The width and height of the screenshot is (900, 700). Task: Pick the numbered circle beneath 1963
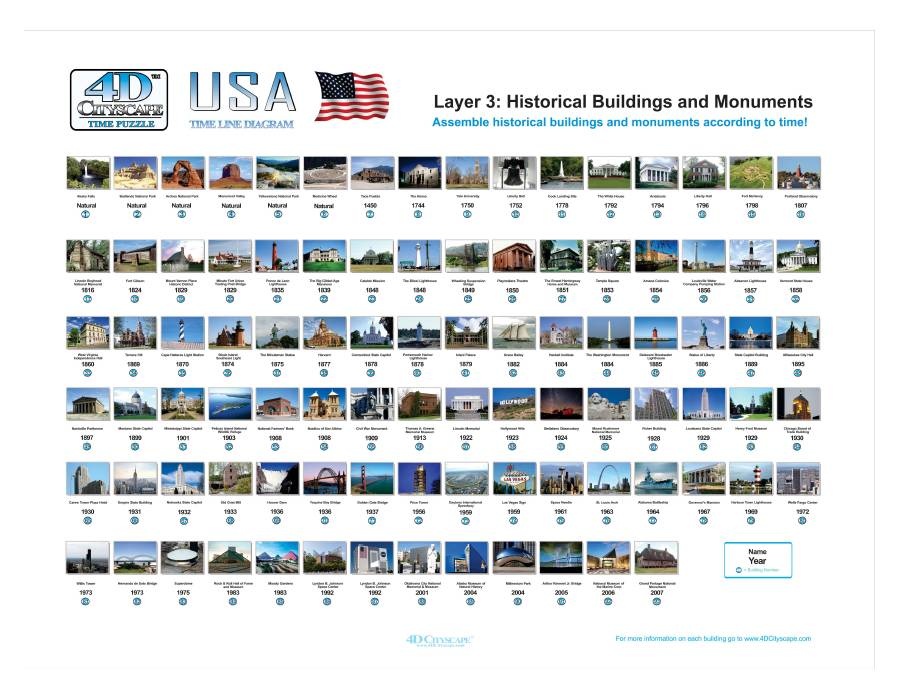click(x=606, y=521)
